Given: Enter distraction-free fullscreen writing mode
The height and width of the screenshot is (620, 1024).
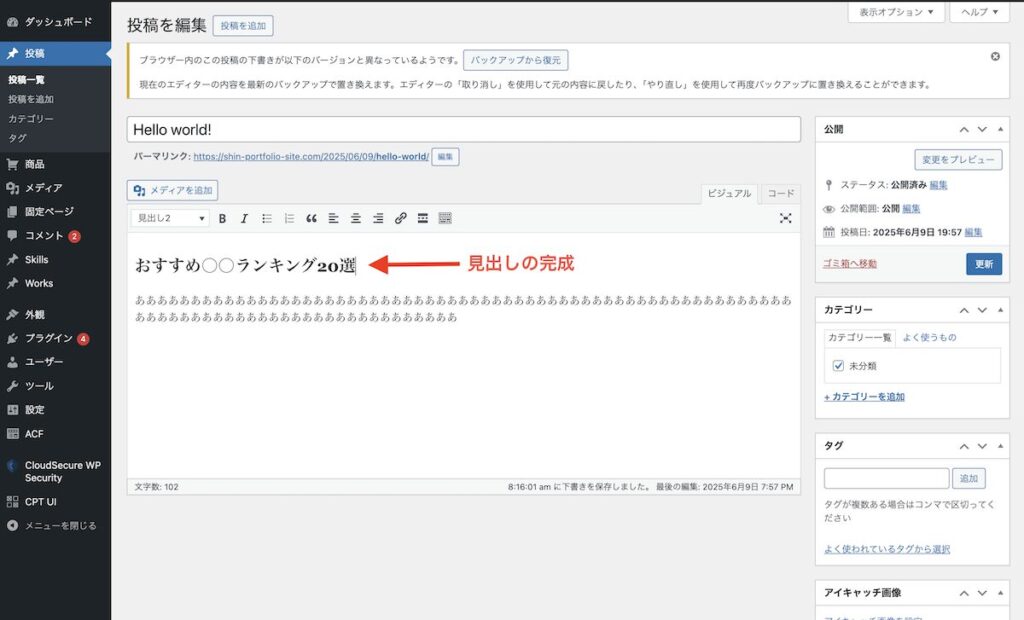Looking at the screenshot, I should pos(786,218).
